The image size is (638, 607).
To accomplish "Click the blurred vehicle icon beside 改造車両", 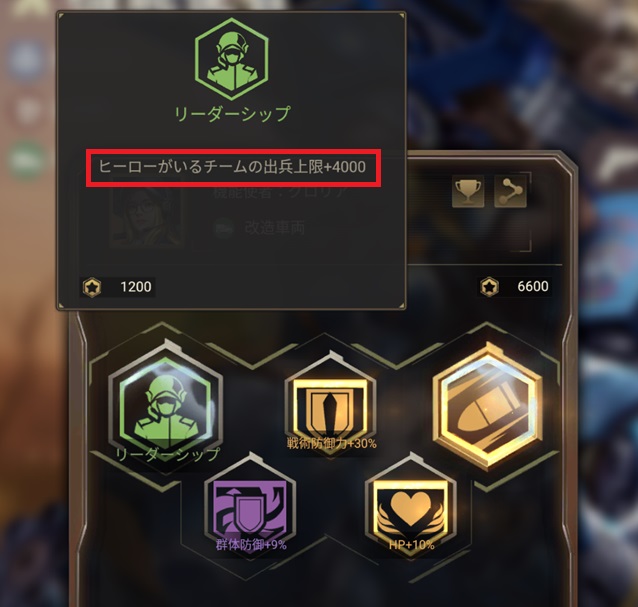I will (224, 228).
